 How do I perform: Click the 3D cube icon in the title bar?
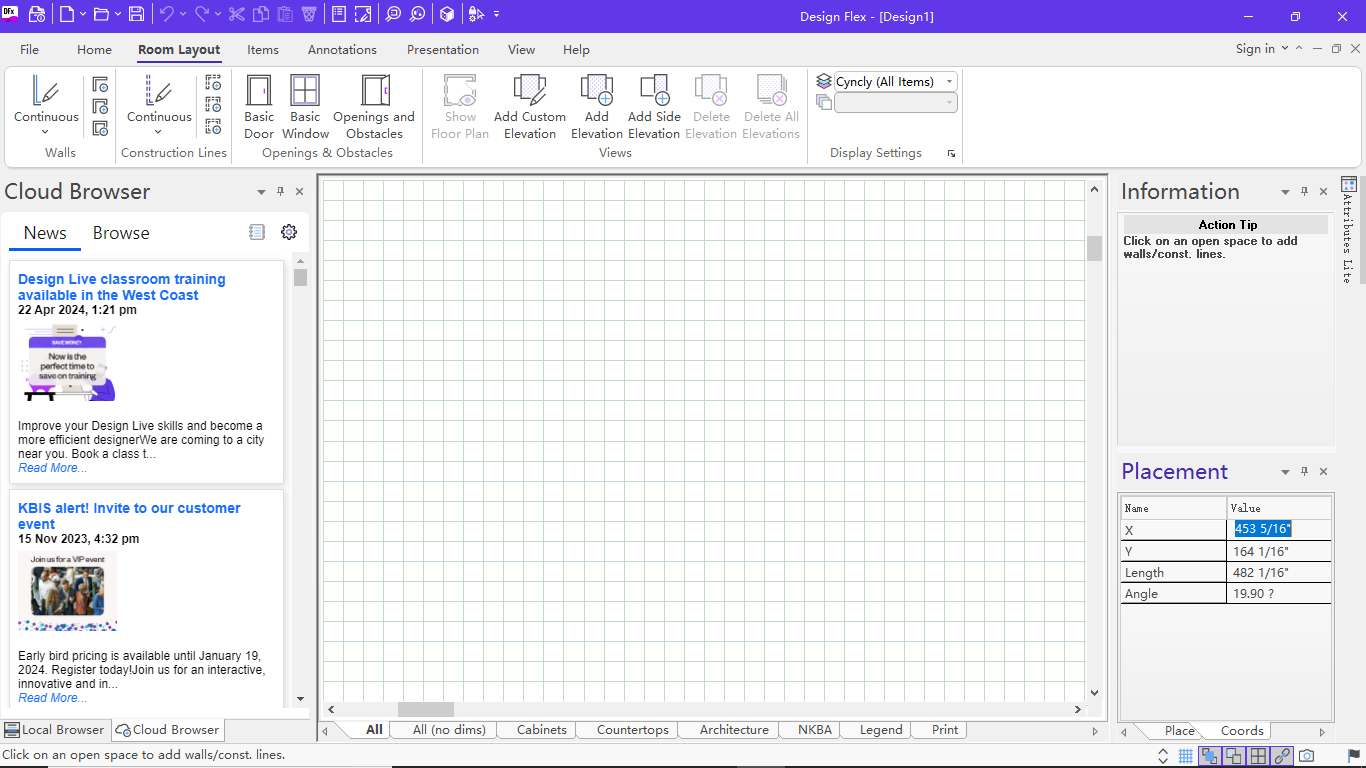click(x=447, y=14)
